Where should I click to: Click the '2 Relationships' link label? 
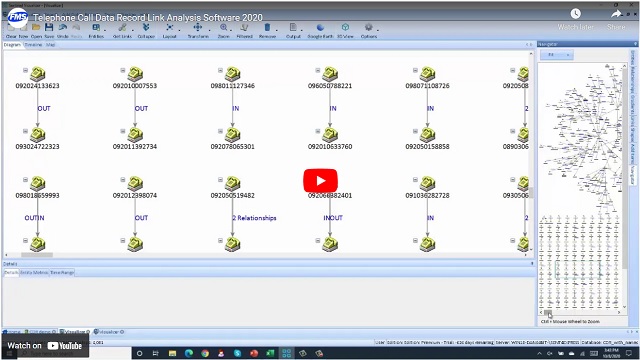(x=254, y=218)
